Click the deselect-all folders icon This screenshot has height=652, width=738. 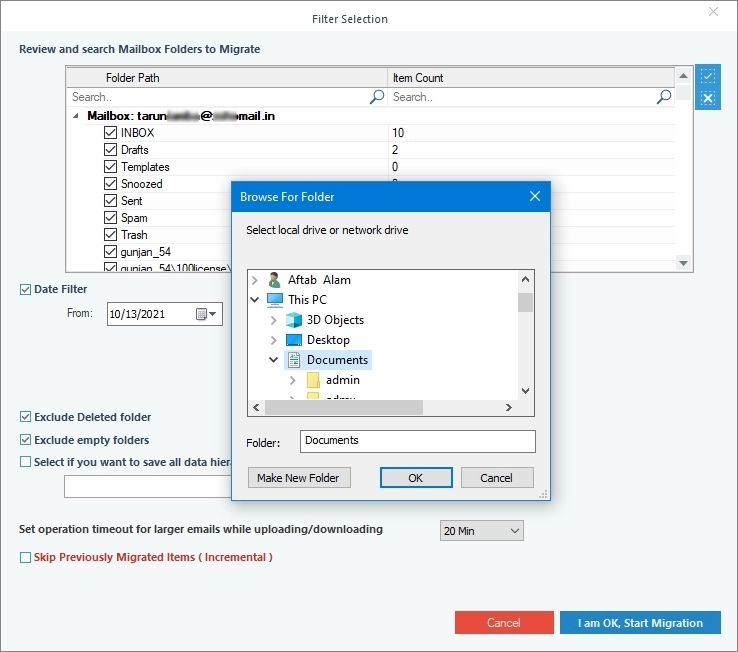pos(707,98)
